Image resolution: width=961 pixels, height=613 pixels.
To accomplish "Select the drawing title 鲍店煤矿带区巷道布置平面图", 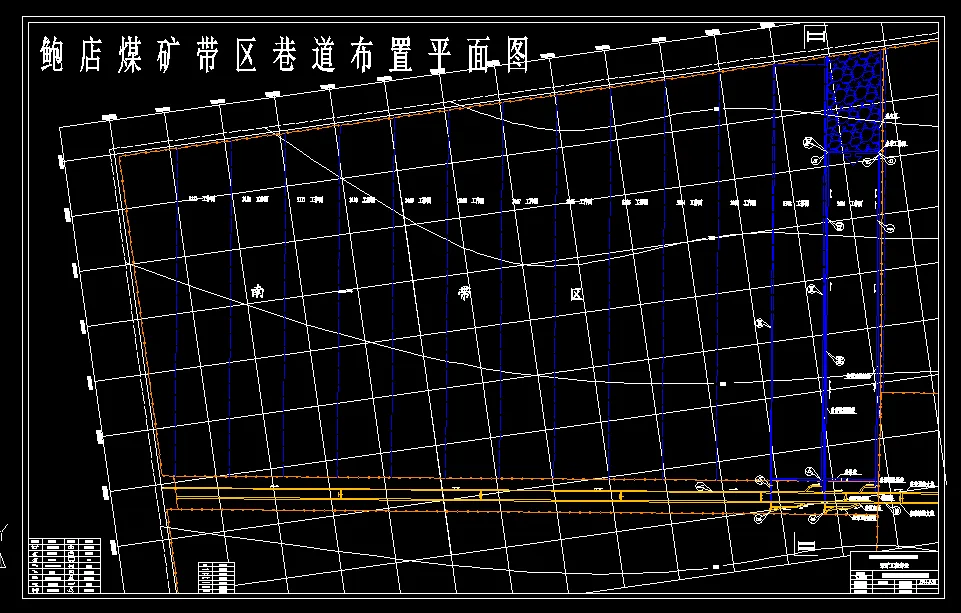I will pyautogui.click(x=285, y=55).
